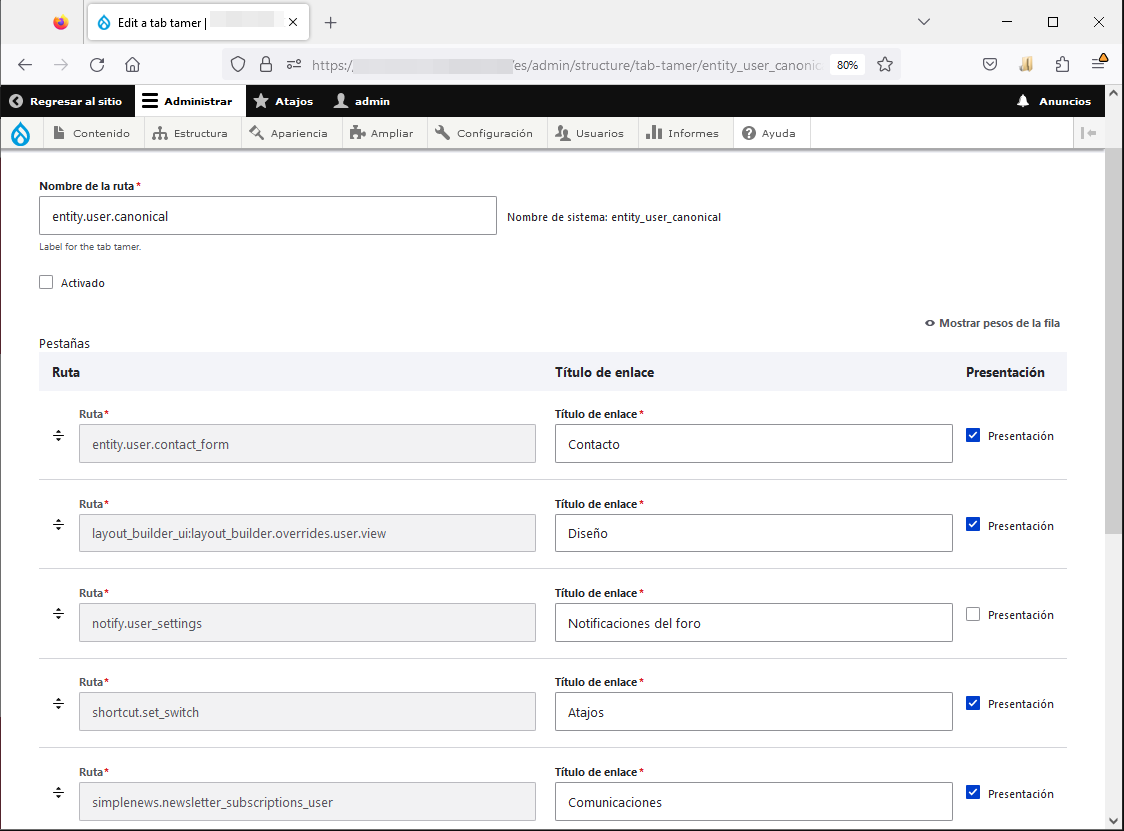The width and height of the screenshot is (1124, 831).
Task: Open the browser extensions puzzle icon
Action: click(1062, 65)
